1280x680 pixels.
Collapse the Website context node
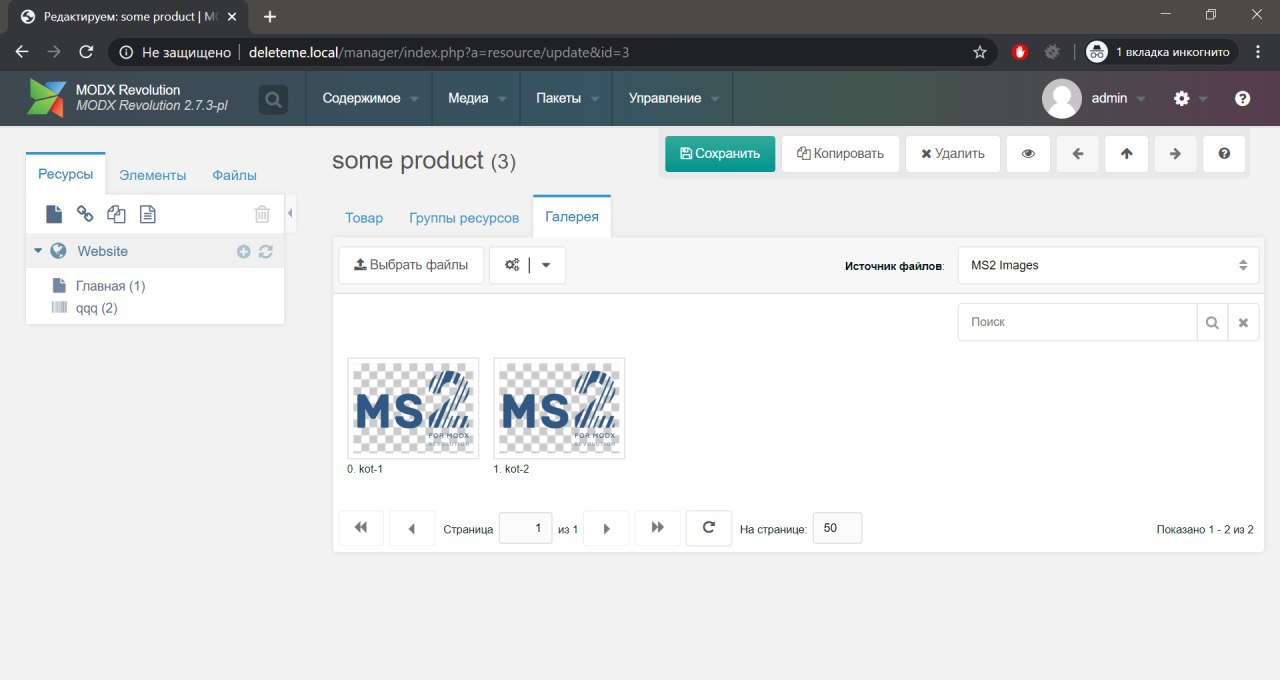tap(38, 251)
